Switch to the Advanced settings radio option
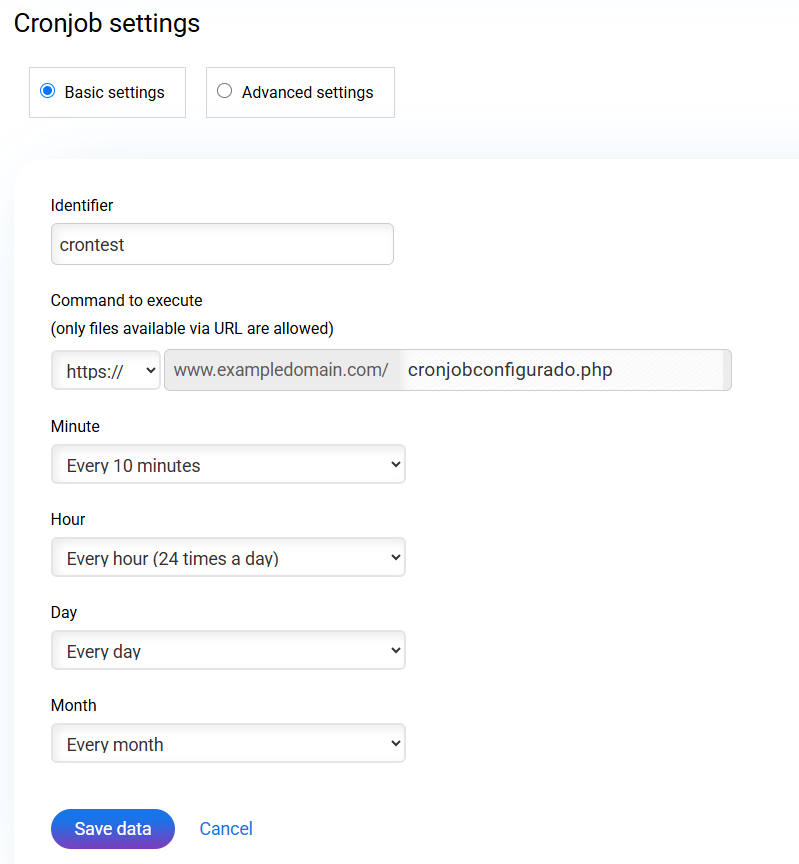This screenshot has width=799, height=864. click(224, 91)
